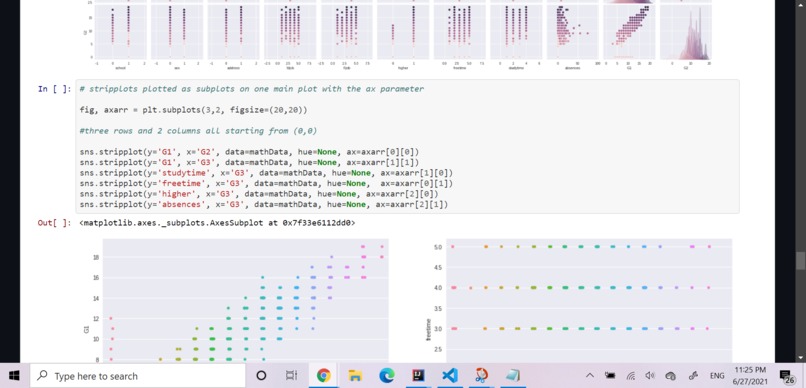This screenshot has width=806, height=388.
Task: Open the IntelliJ IDEA taskbar icon
Action: (418, 376)
